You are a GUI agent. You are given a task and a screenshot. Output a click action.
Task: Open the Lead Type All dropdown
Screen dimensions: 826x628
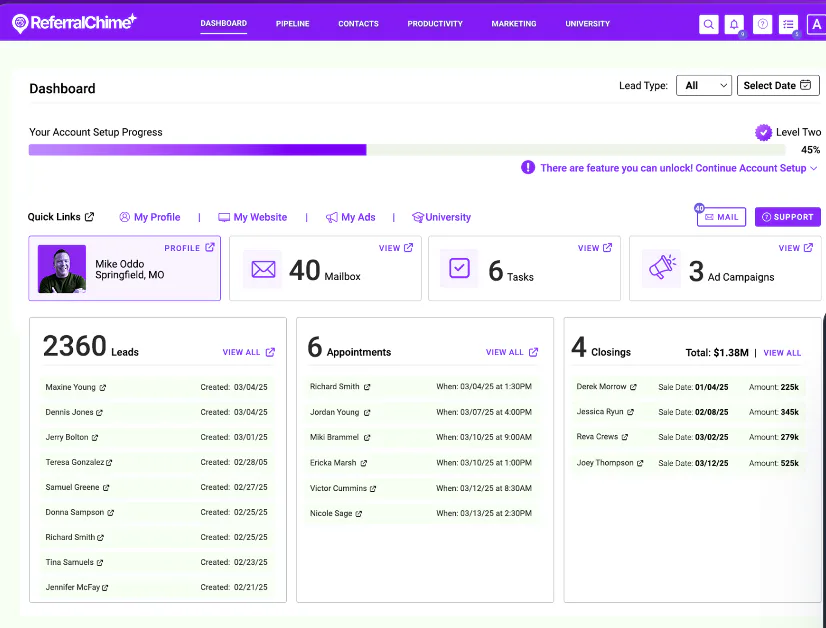(x=704, y=85)
